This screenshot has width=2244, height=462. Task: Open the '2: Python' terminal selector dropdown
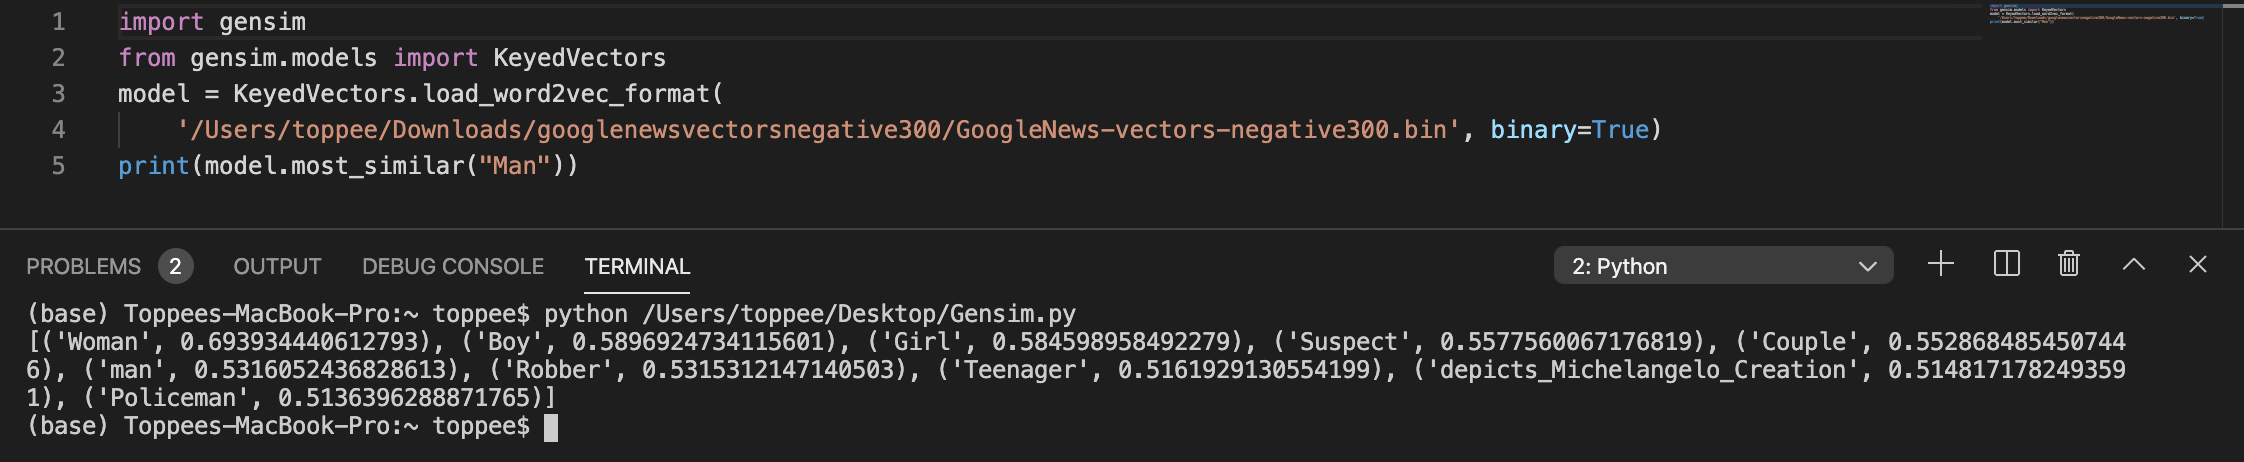click(x=1723, y=266)
